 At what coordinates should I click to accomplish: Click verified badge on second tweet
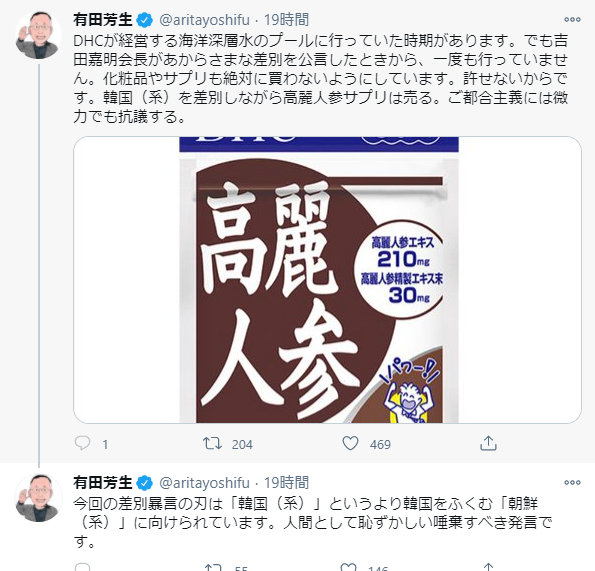tap(145, 483)
